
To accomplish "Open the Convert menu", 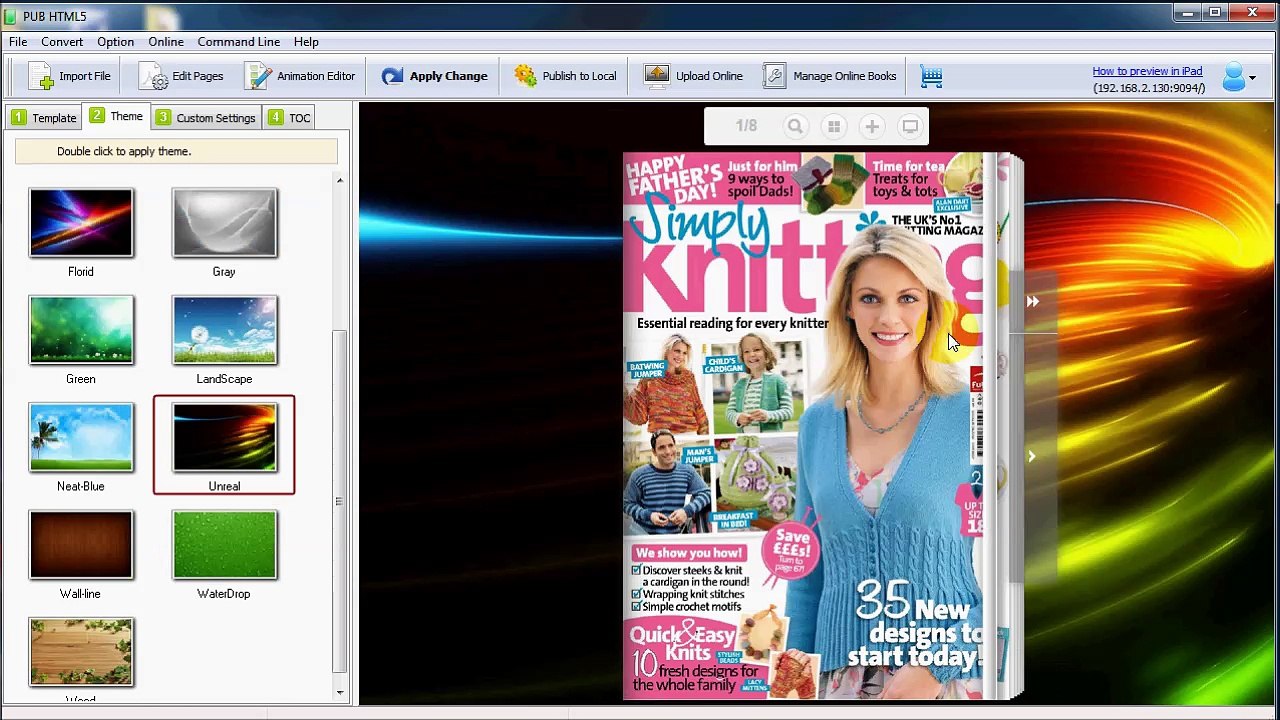I will pyautogui.click(x=62, y=42).
